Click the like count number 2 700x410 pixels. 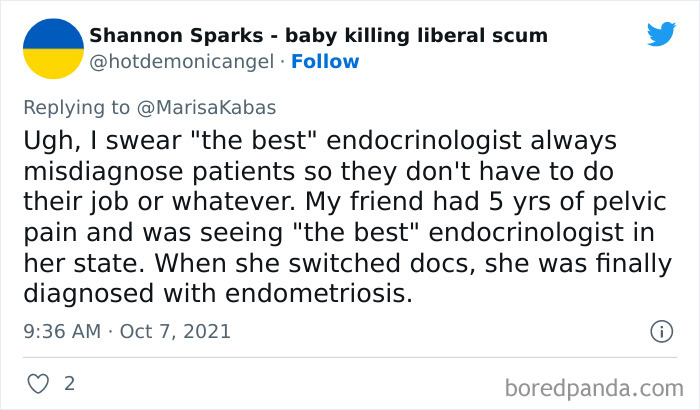point(69,383)
